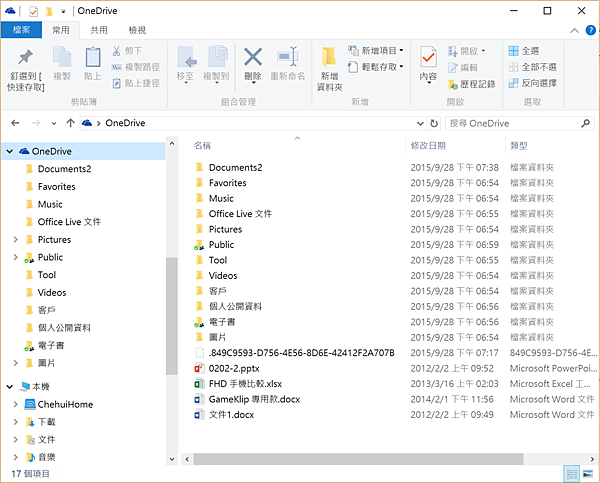Collapse the 本機 (This PC) node

10,387
